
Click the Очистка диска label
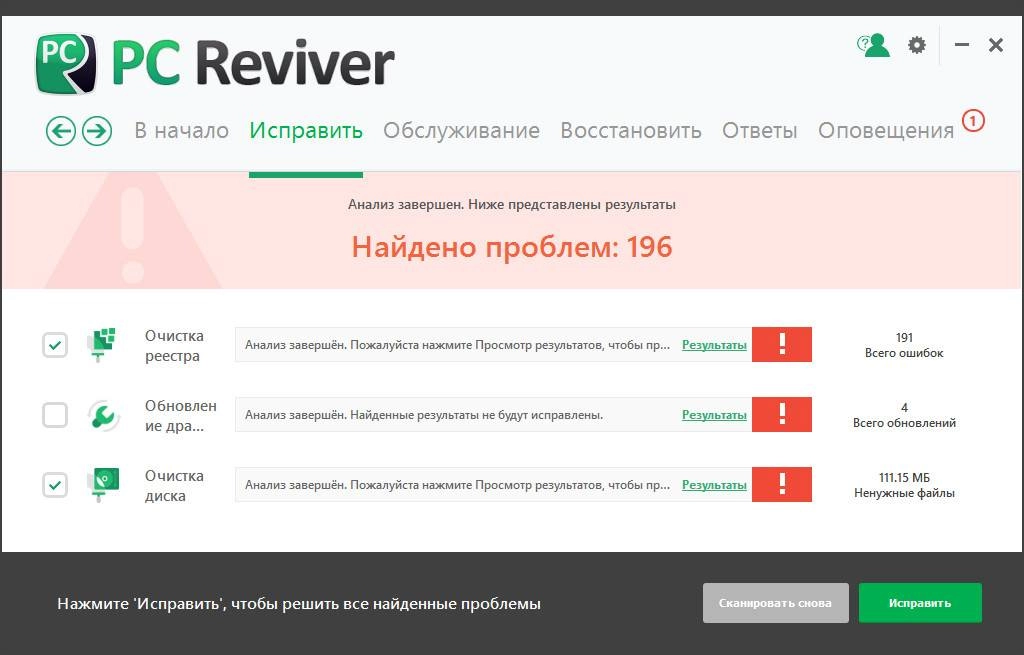click(x=174, y=485)
